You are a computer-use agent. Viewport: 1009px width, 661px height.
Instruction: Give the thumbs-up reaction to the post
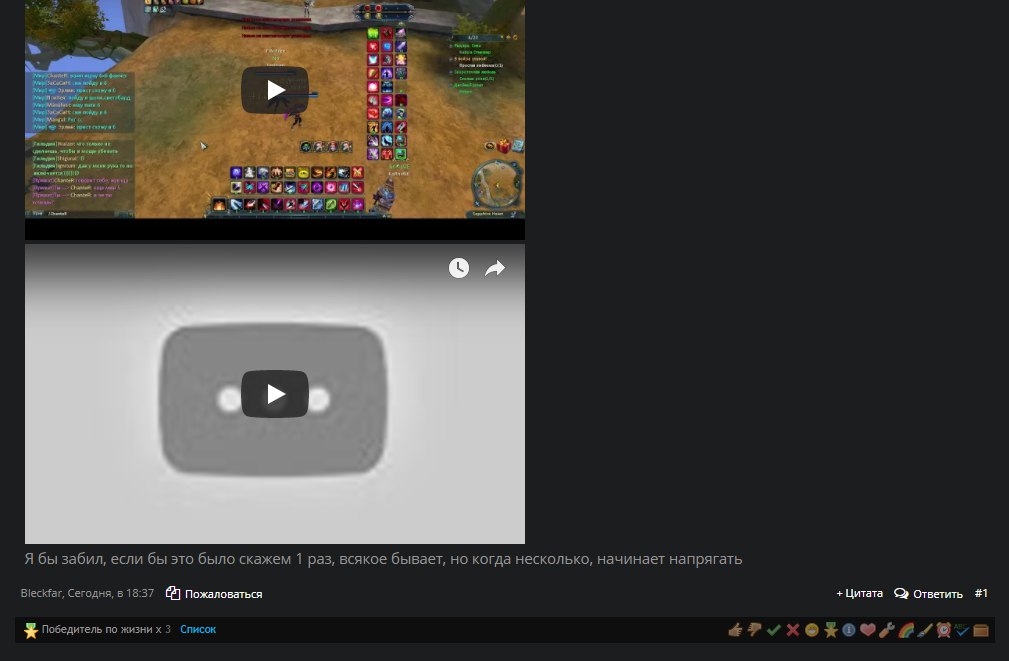[x=735, y=630]
